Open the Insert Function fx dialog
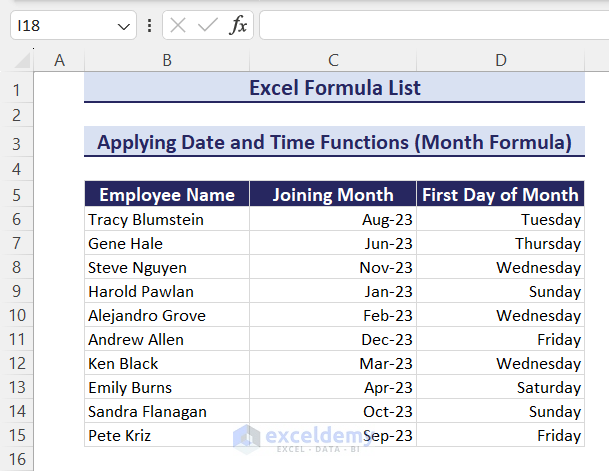This screenshot has height=471, width=609. (238, 26)
